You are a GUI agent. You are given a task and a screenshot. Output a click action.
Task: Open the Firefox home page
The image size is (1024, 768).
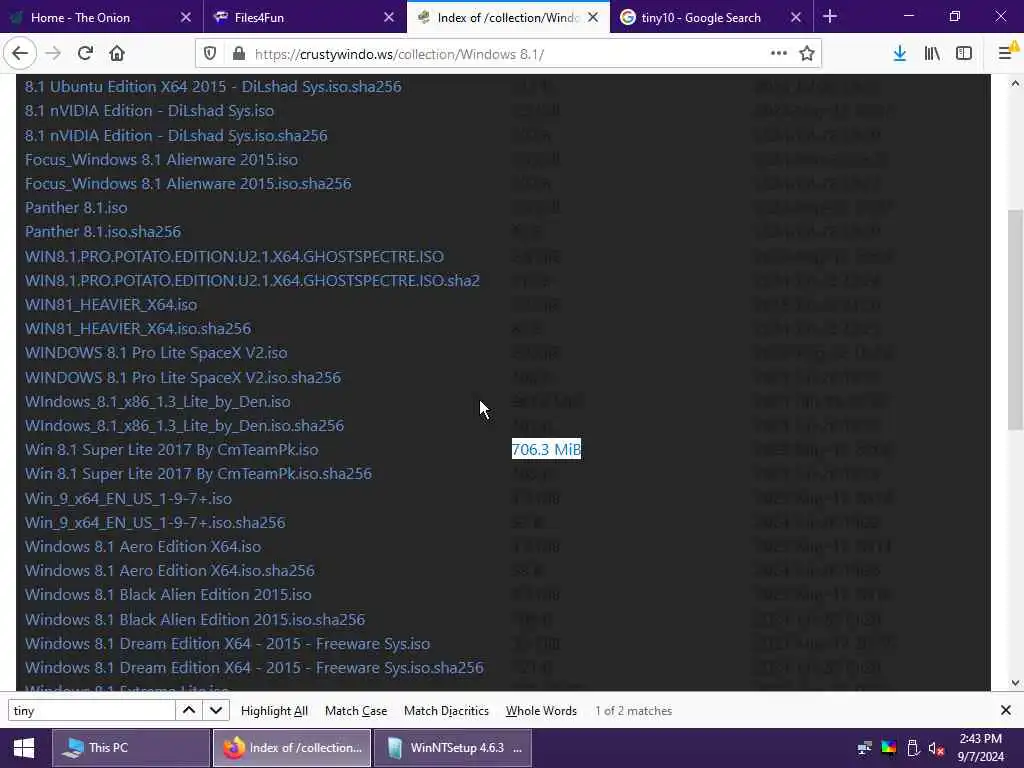click(117, 54)
